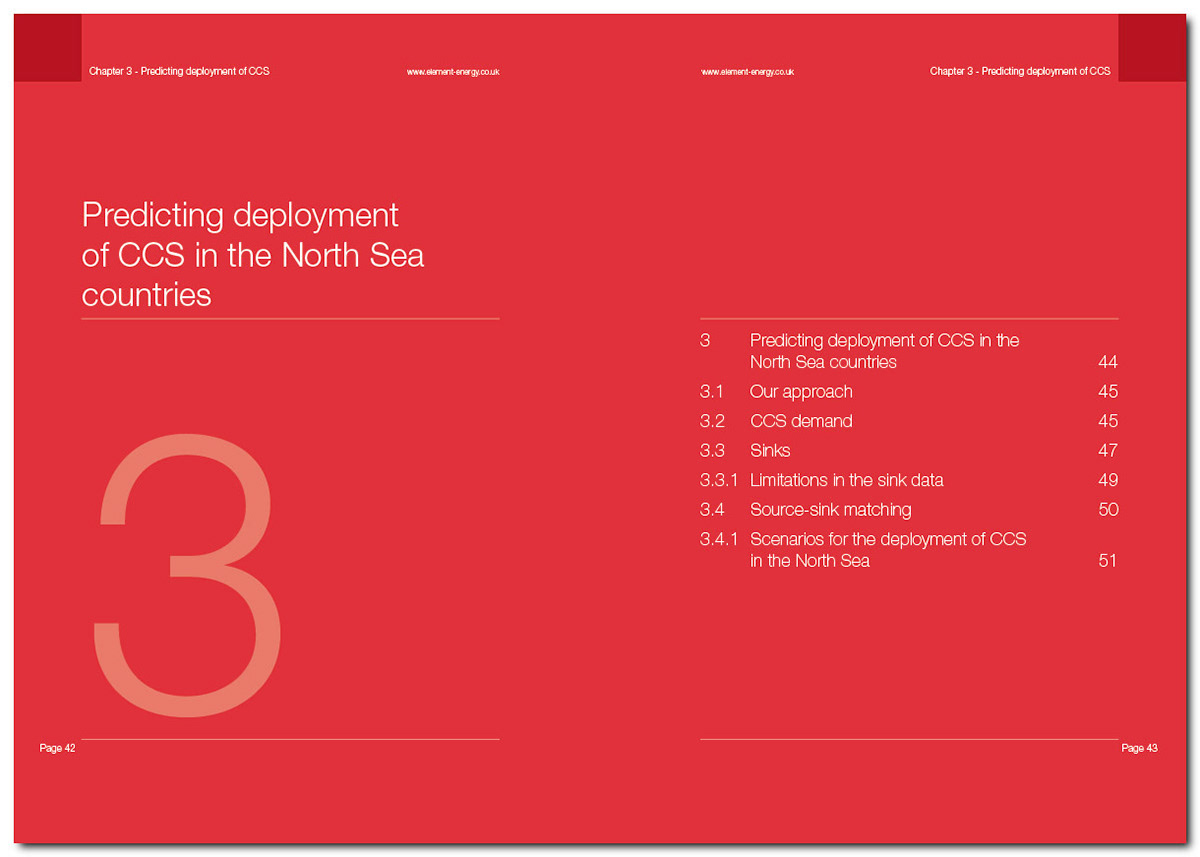Click section number 3.4.1 in the contents
Image resolution: width=1200 pixels, height=857 pixels.
coord(719,539)
